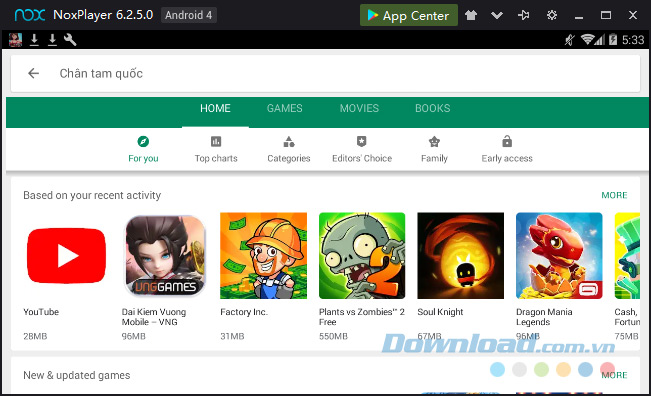The height and width of the screenshot is (396, 651).
Task: Open the Categories shapes icon
Action: click(x=289, y=142)
